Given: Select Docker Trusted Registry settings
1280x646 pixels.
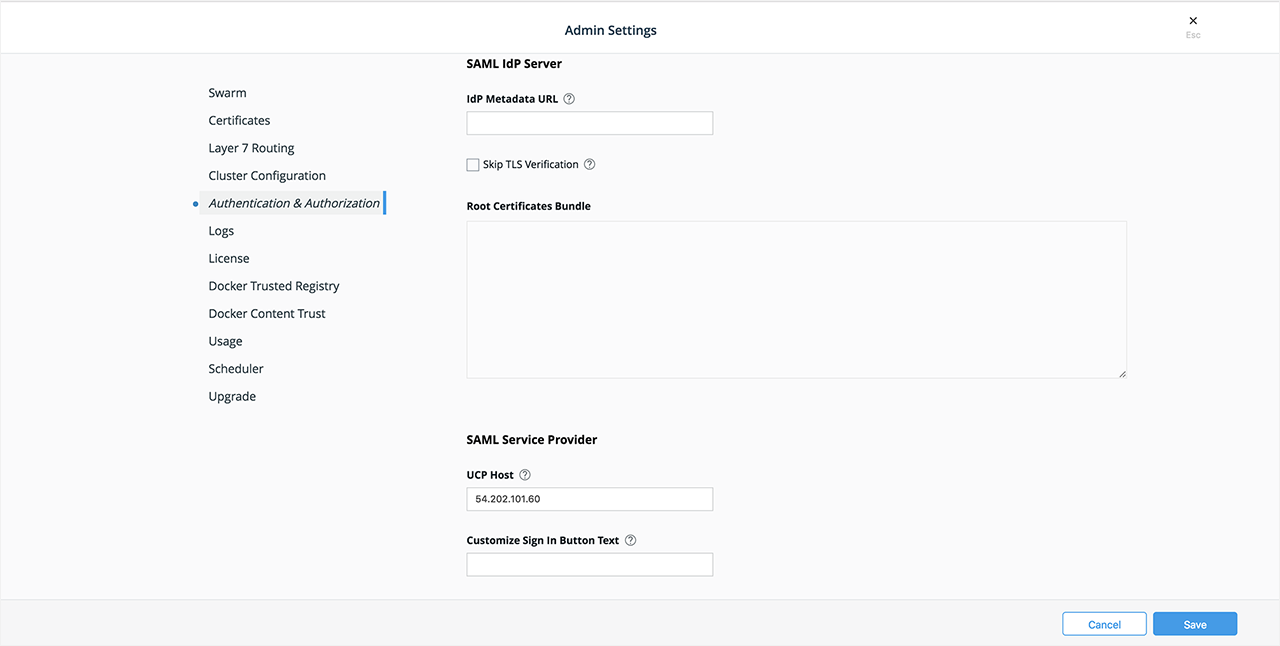Looking at the screenshot, I should pos(273,285).
